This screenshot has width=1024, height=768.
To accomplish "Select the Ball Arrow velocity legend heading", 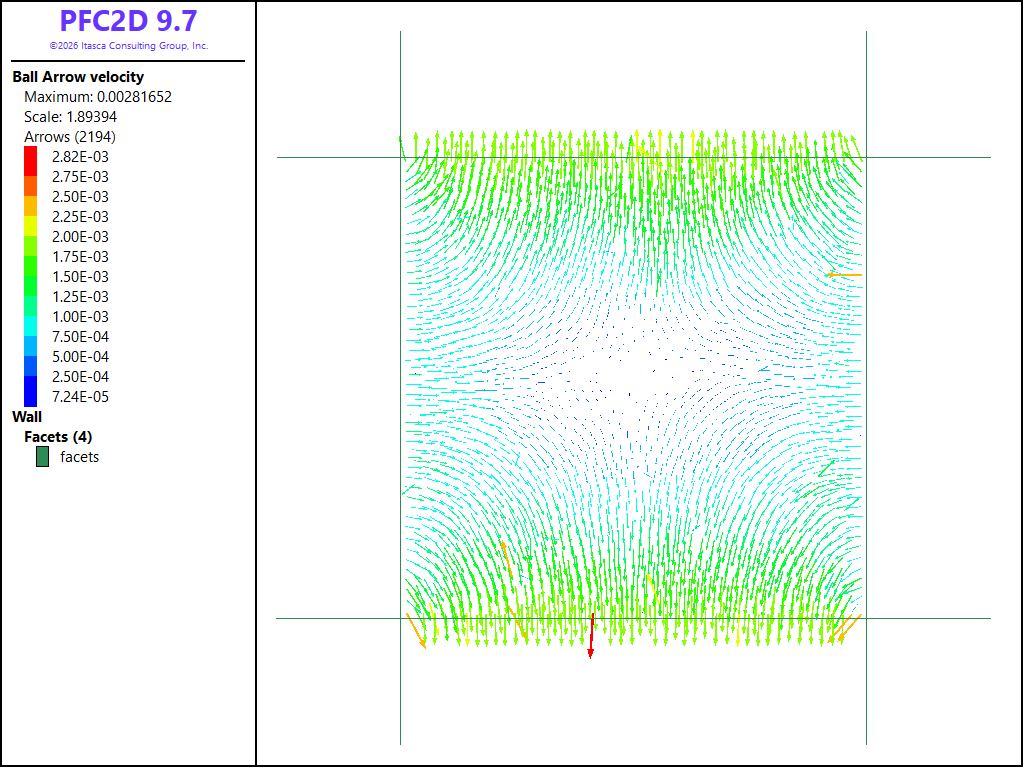I will pos(78,76).
